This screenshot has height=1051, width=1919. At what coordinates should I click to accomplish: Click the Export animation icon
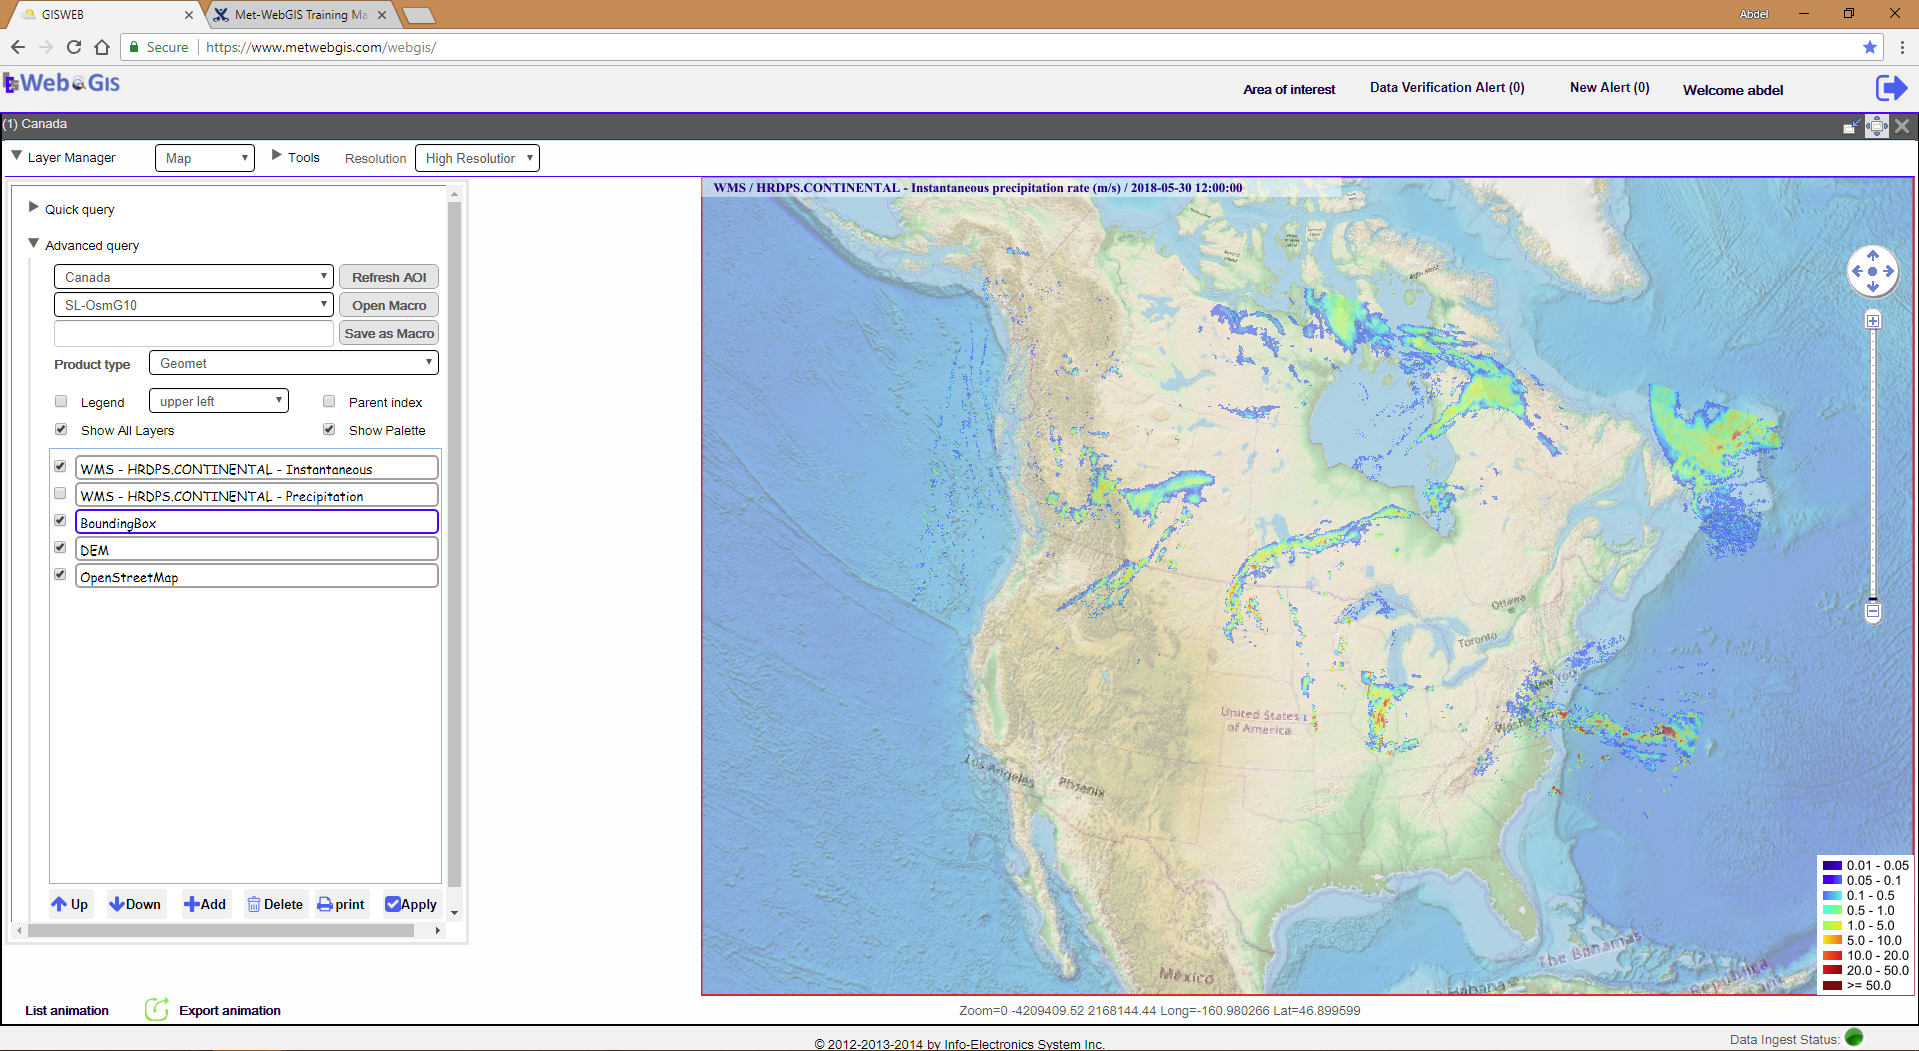157,1010
